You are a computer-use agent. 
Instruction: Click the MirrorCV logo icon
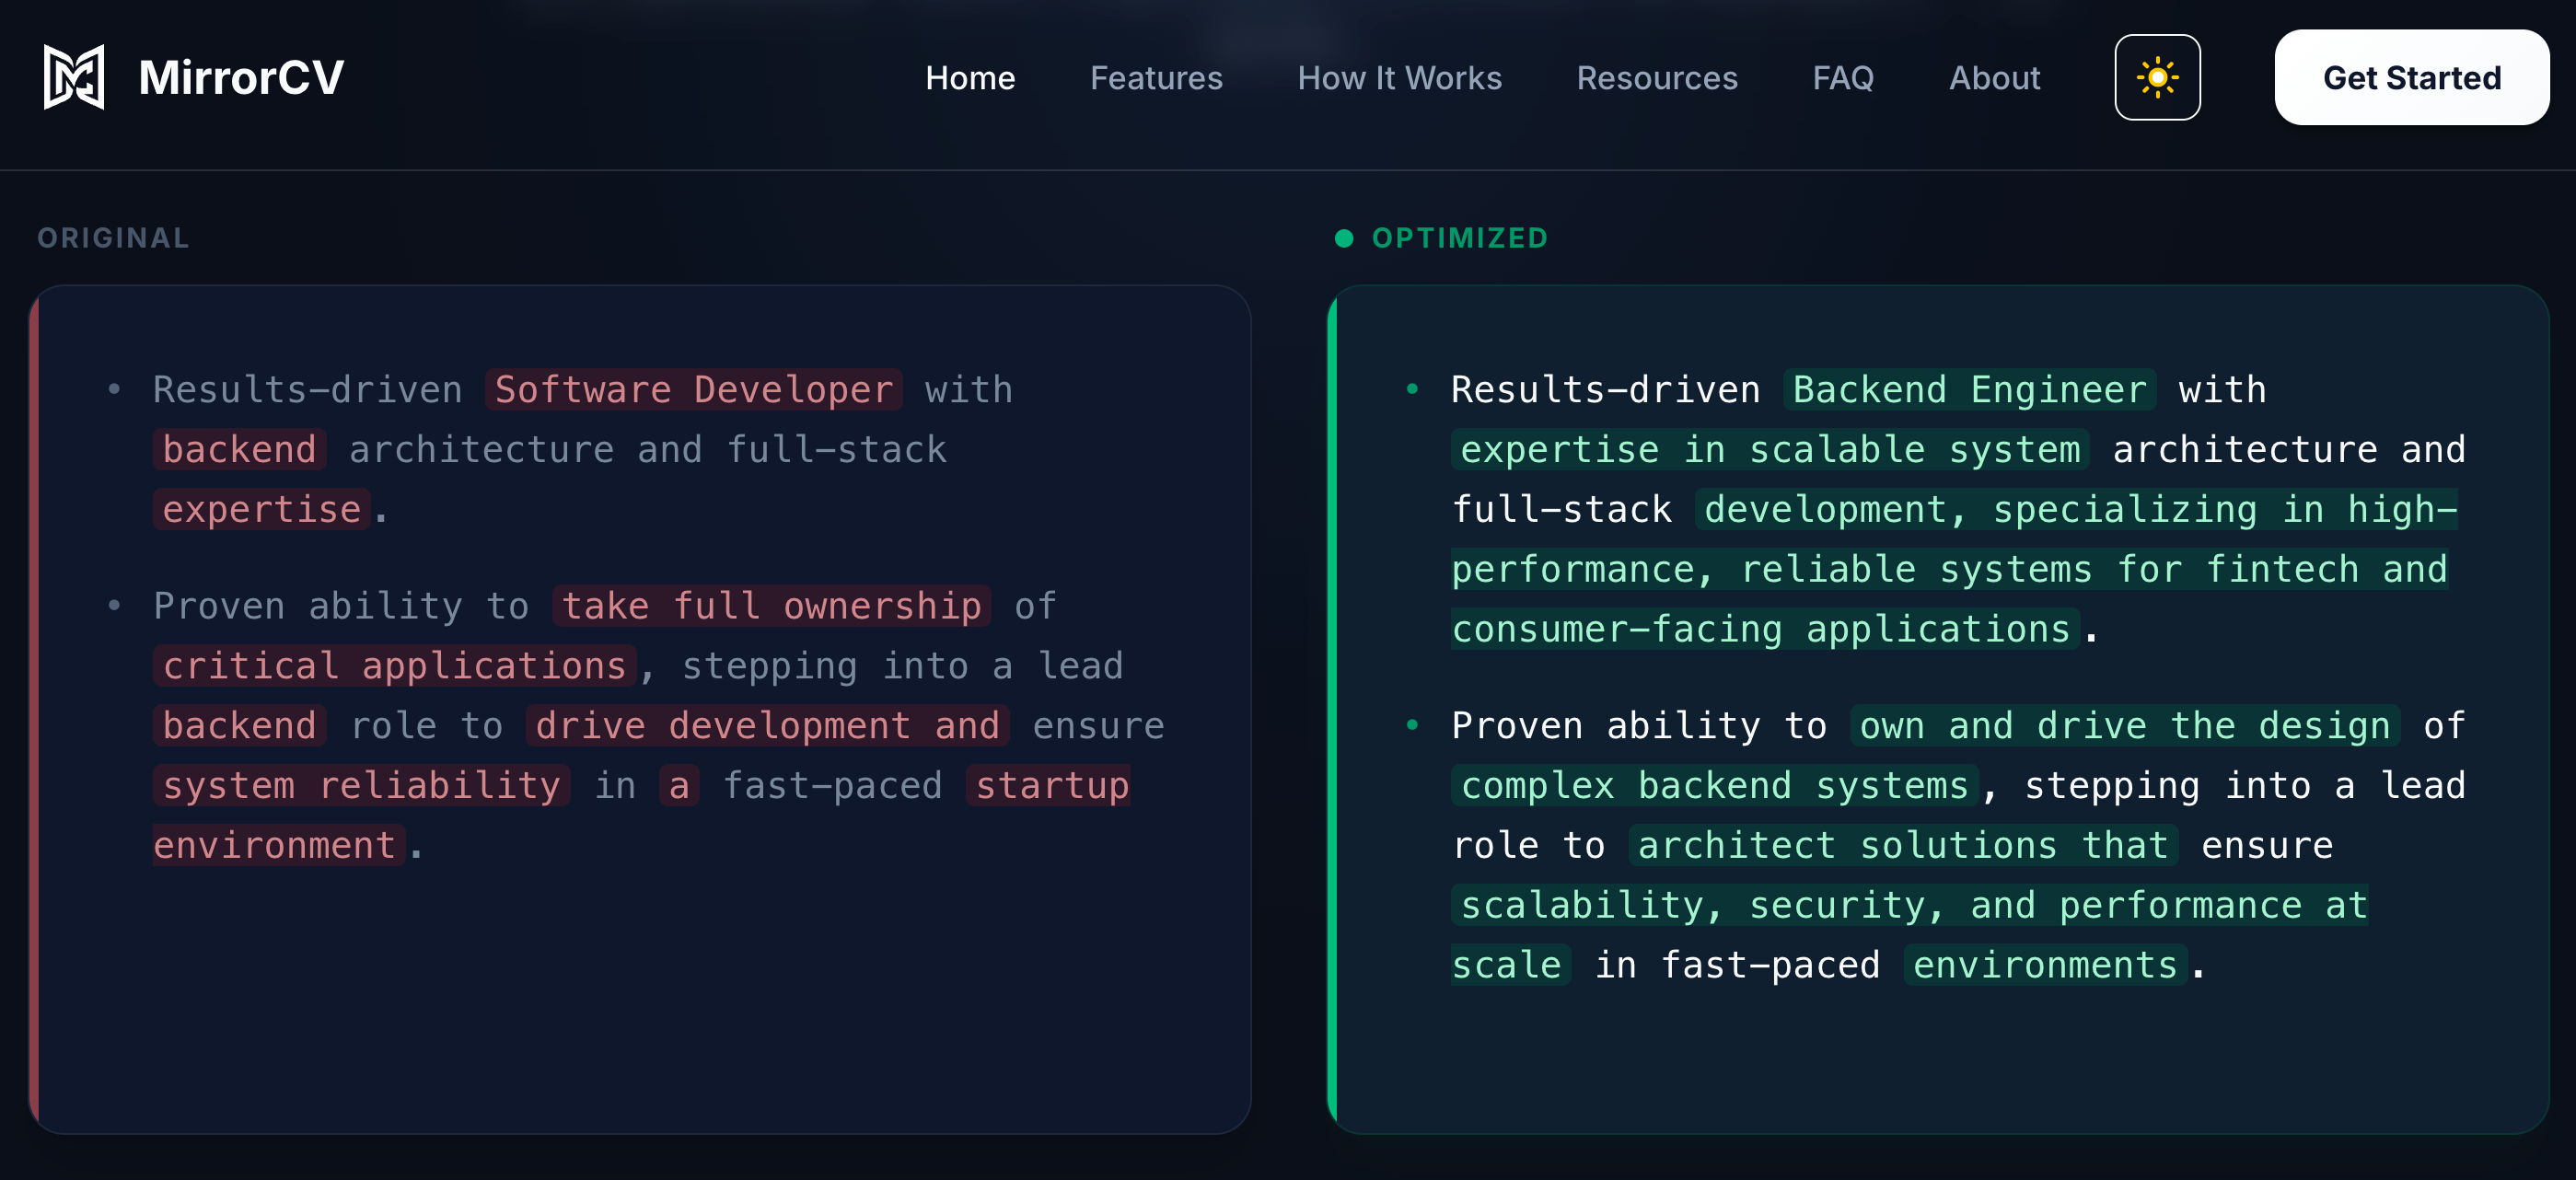[x=74, y=77]
